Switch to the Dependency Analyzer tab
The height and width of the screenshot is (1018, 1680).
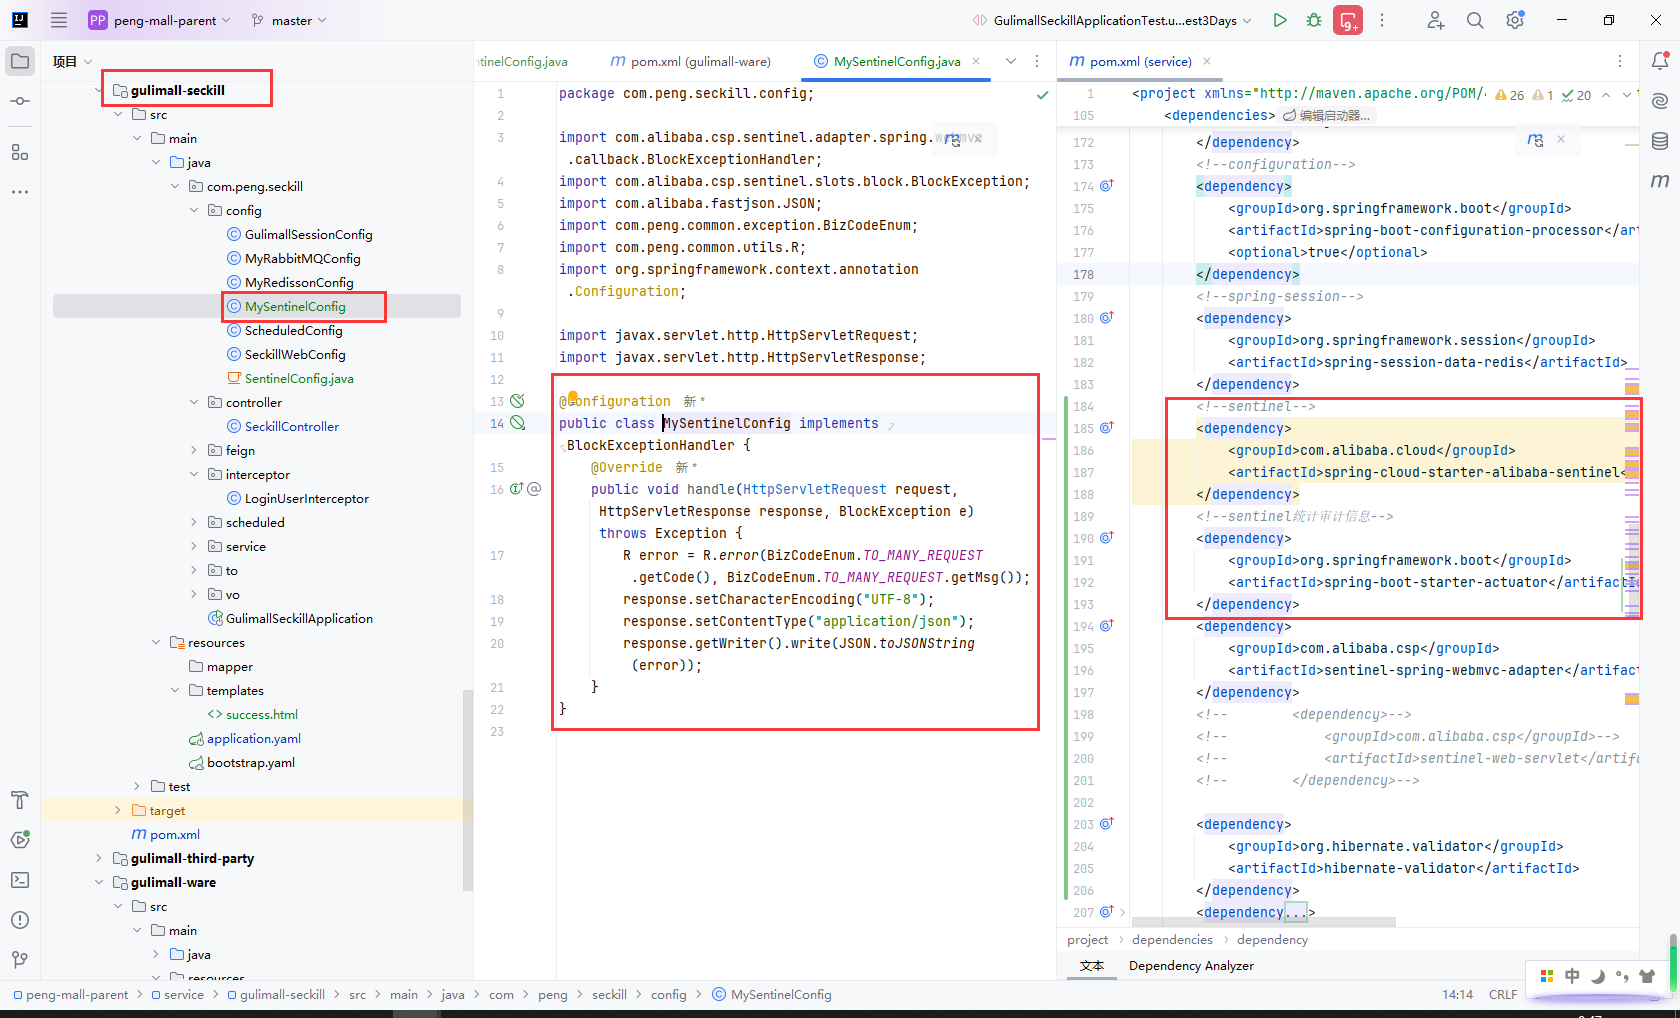pos(1191,966)
